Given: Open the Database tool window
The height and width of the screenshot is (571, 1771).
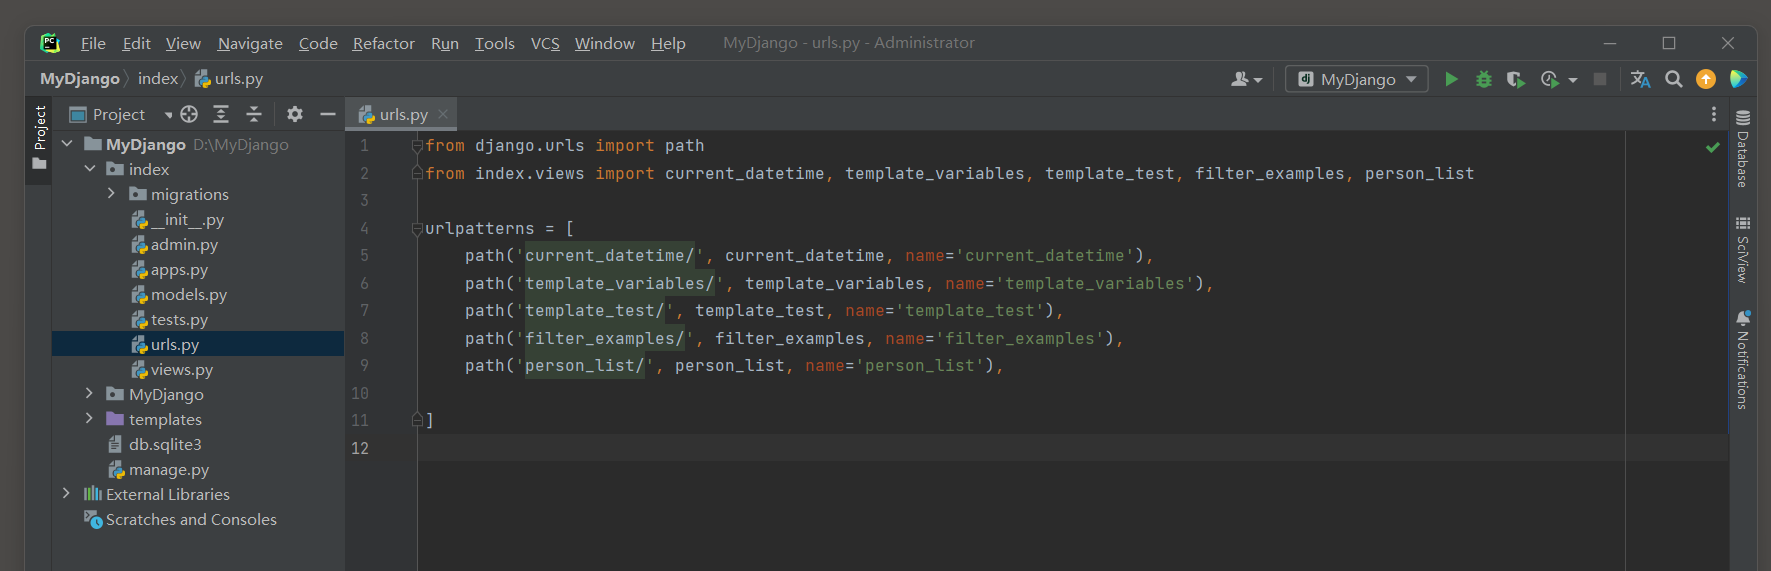Looking at the screenshot, I should click(1743, 148).
